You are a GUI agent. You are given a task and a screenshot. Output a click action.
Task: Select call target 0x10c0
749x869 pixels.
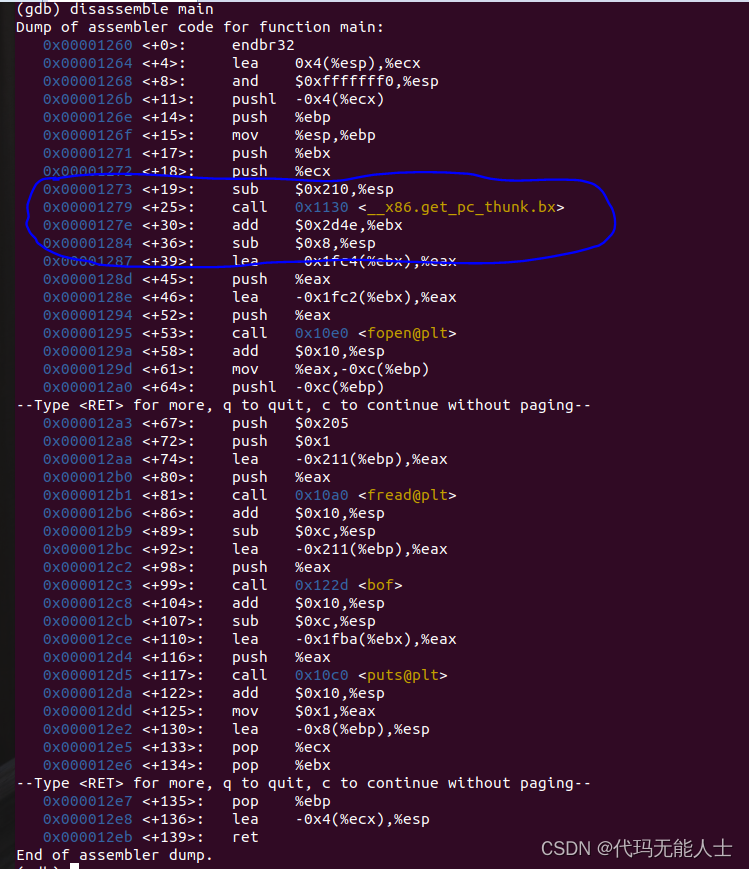[322, 675]
